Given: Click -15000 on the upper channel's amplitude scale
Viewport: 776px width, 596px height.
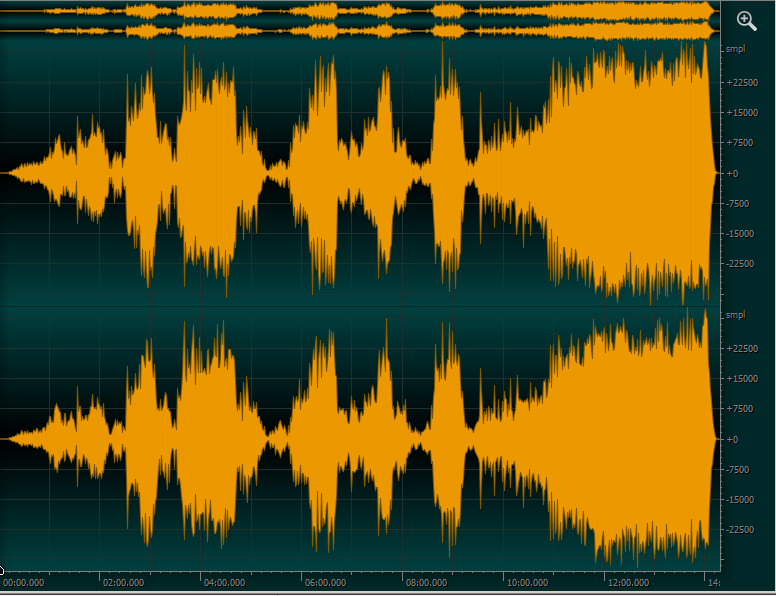Looking at the screenshot, I should [741, 234].
